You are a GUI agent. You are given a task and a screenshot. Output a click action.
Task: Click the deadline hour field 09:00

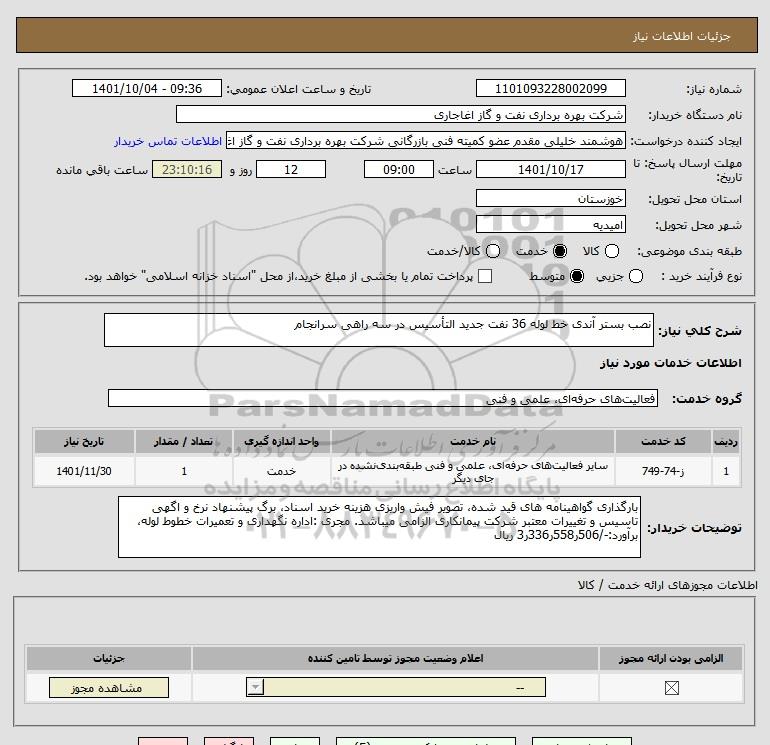[x=399, y=169]
